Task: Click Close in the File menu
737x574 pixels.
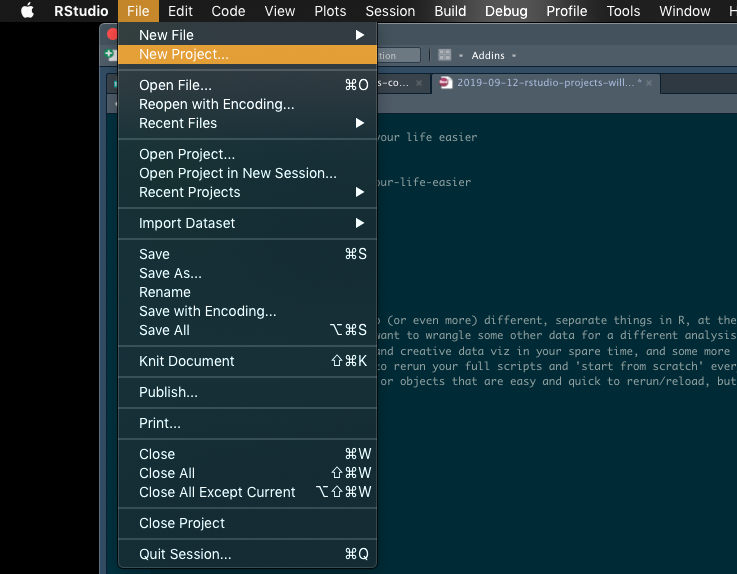Action: 247,454
